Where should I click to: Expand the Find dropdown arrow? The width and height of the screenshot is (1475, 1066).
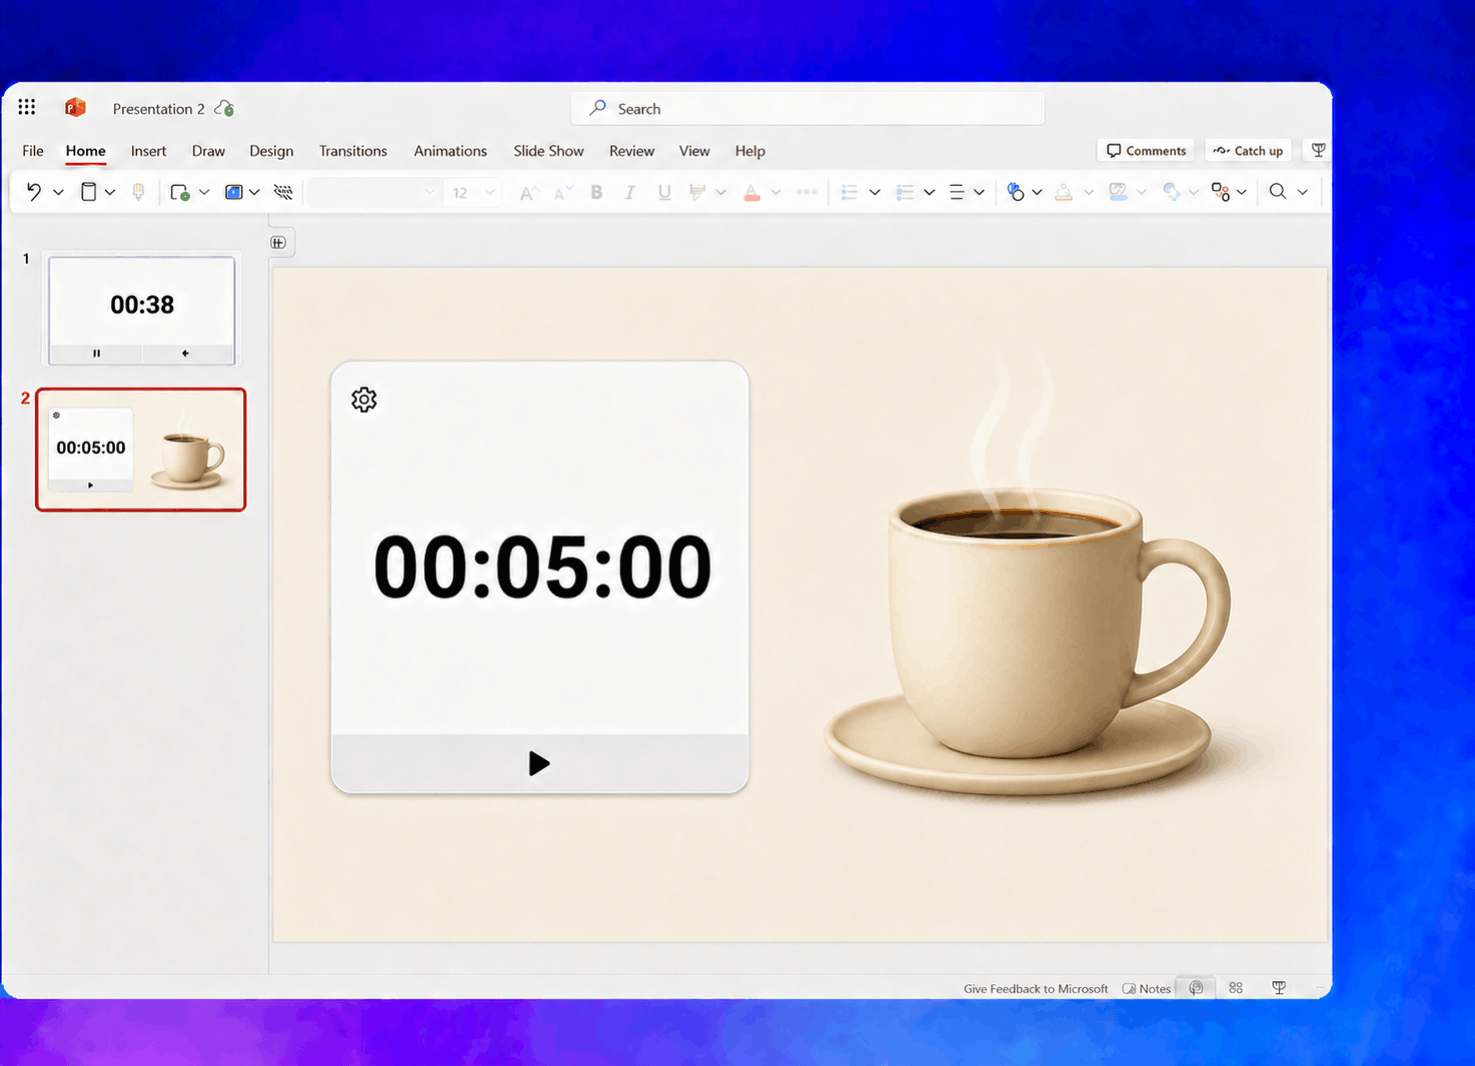click(x=1303, y=192)
